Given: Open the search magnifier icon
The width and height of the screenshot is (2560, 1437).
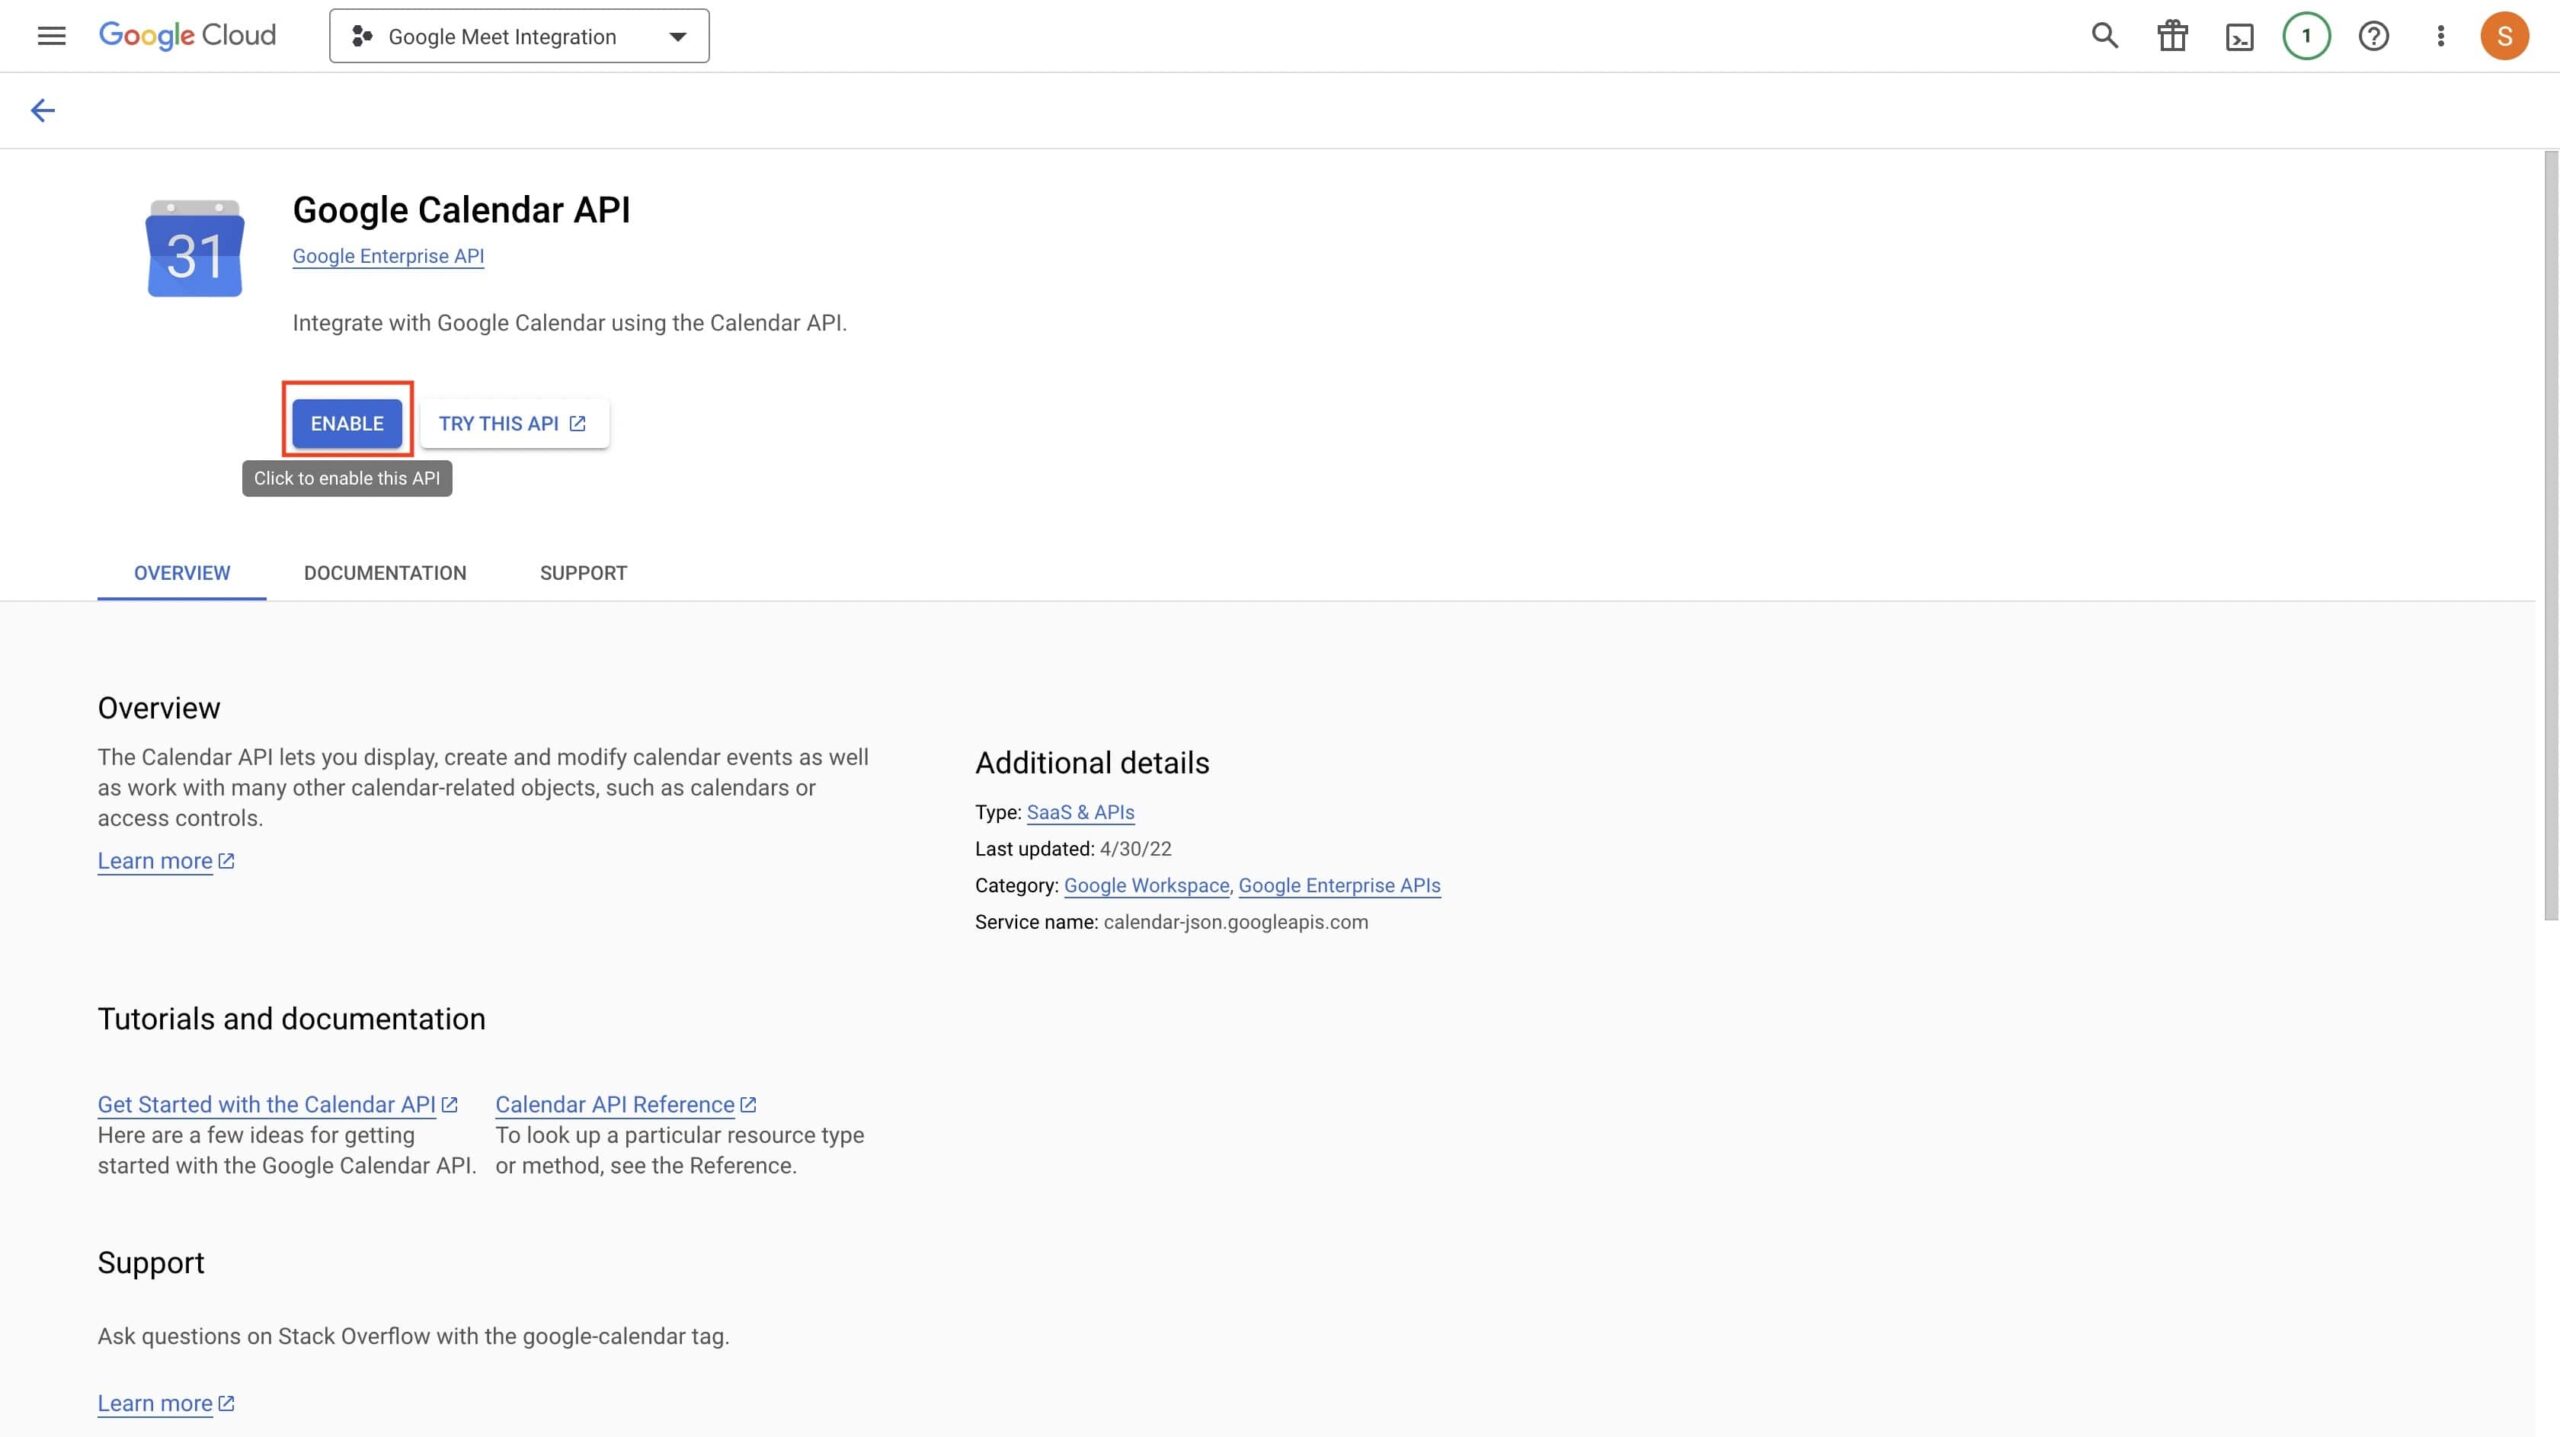Looking at the screenshot, I should (2105, 36).
